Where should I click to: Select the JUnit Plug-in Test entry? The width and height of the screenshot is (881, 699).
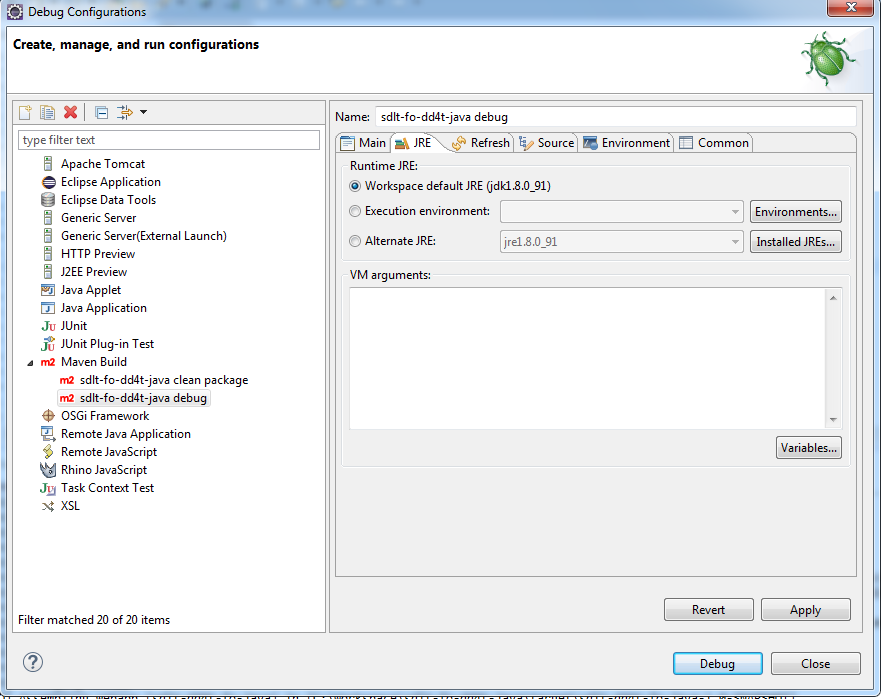click(107, 344)
